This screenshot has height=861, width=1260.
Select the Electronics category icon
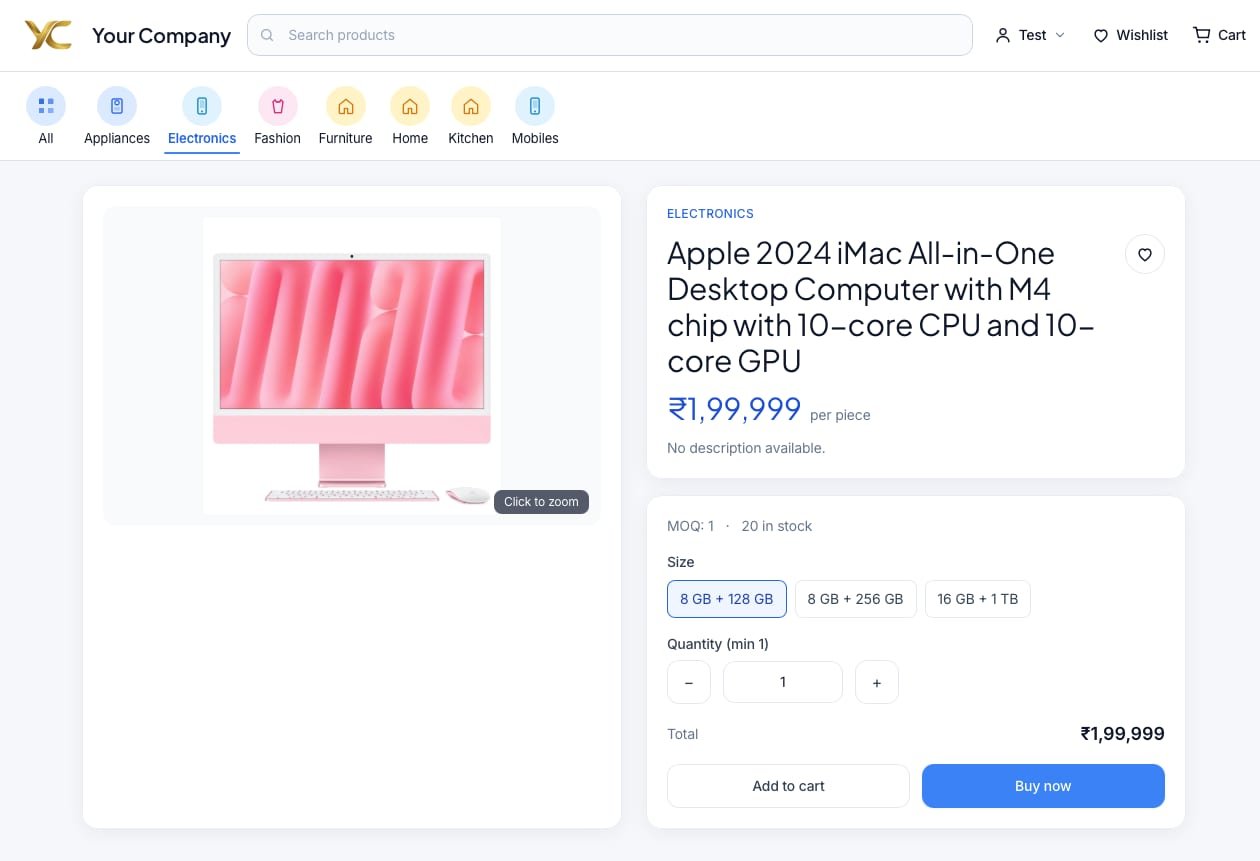(202, 106)
